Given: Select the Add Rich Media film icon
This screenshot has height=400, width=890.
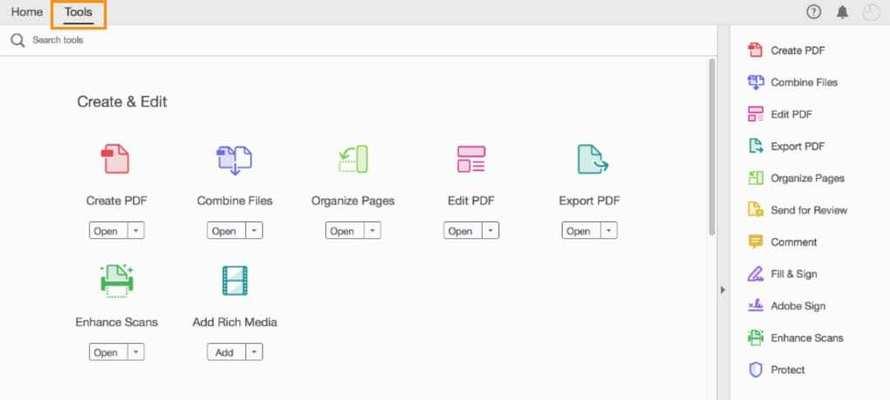Looking at the screenshot, I should [234, 280].
